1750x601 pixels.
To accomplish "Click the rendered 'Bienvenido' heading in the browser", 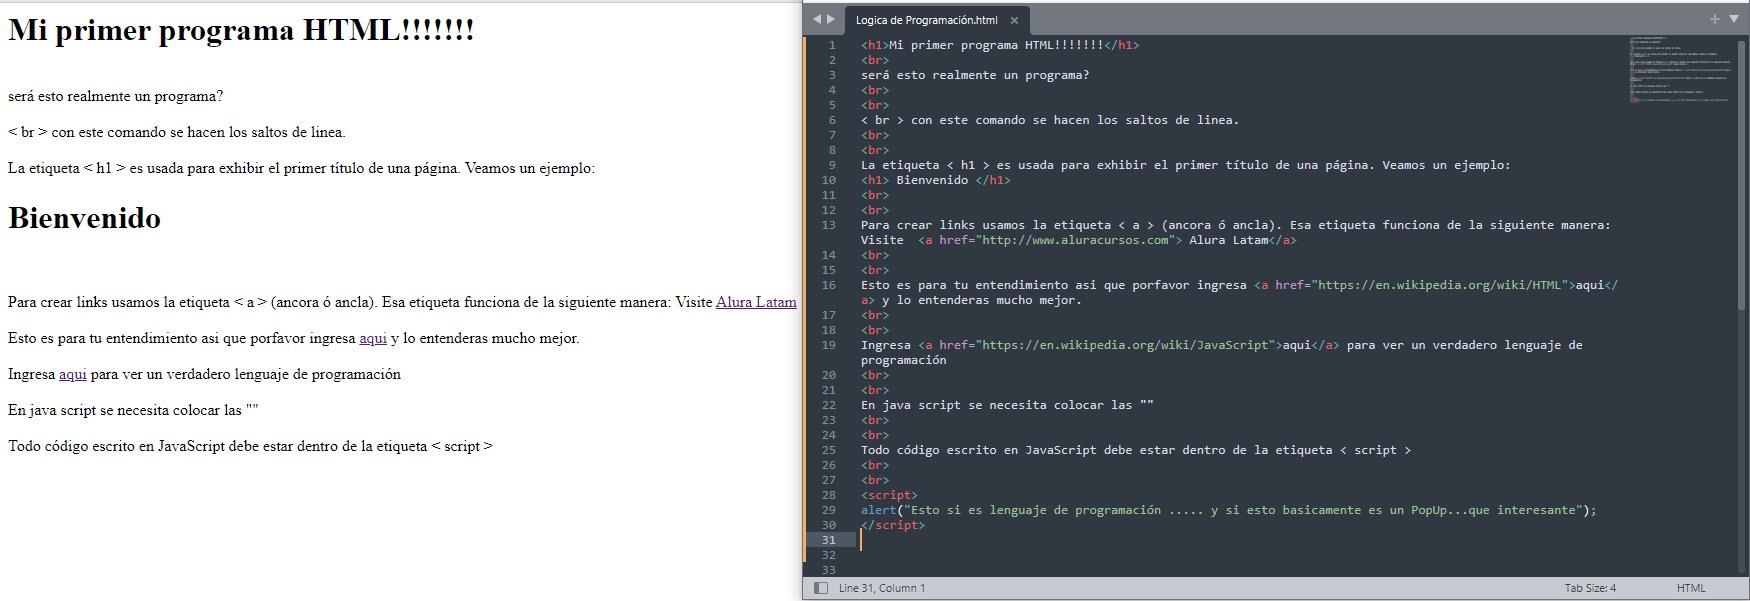I will pos(85,218).
